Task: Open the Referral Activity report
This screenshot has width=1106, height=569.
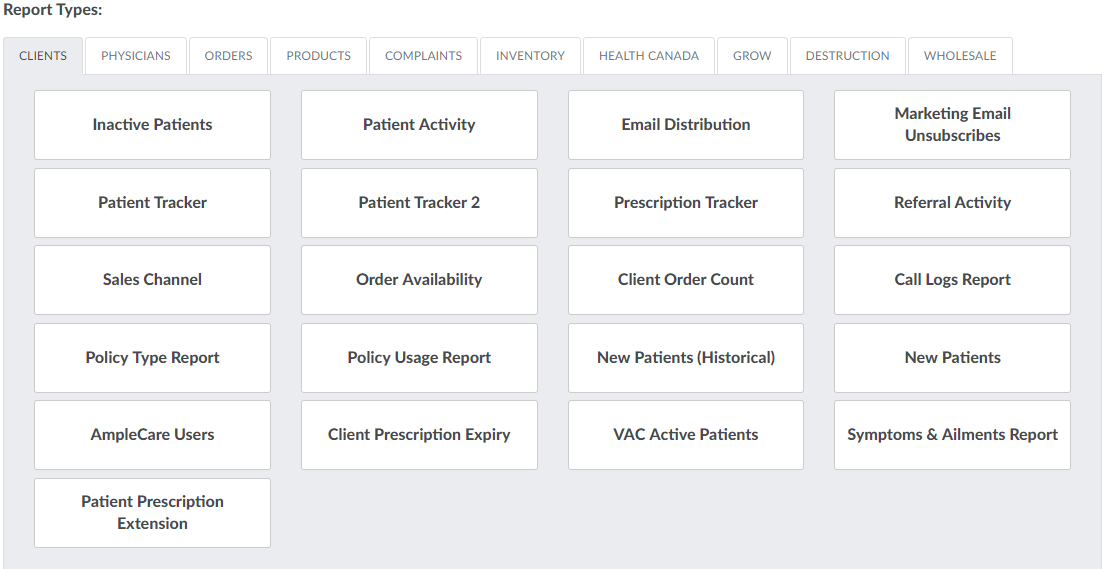Action: pyautogui.click(x=952, y=203)
